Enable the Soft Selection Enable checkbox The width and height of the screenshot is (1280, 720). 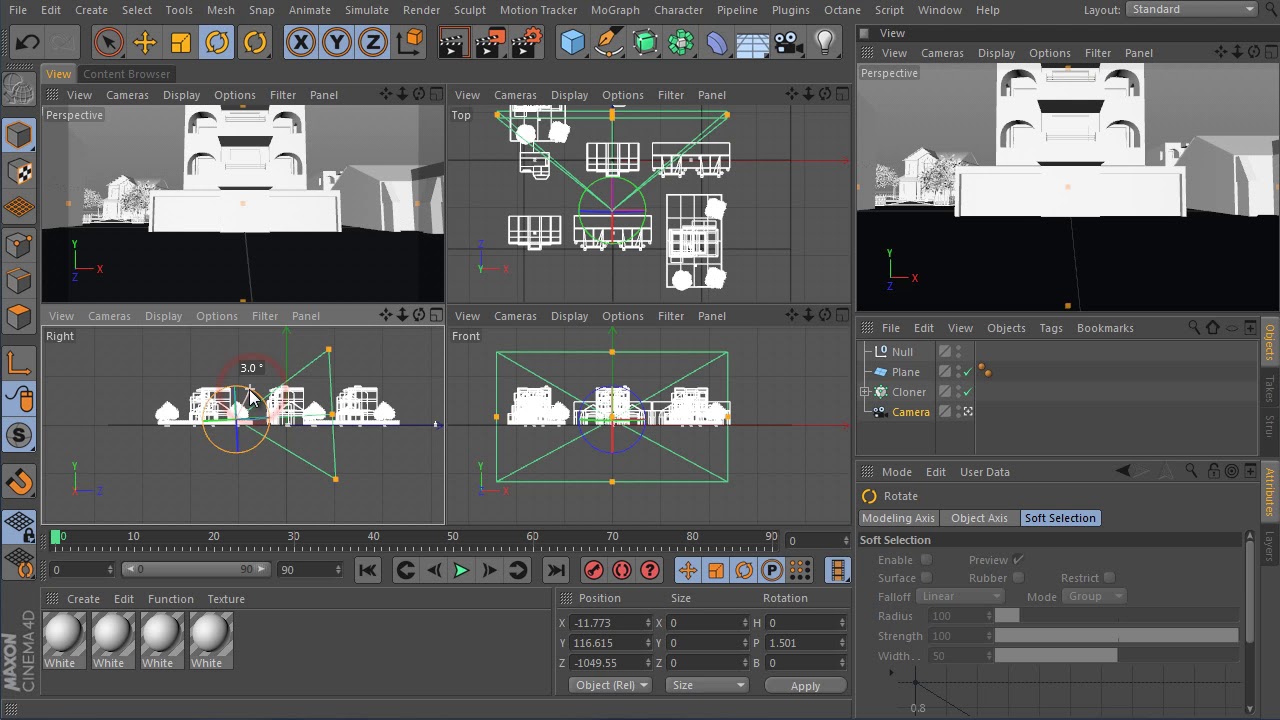926,560
